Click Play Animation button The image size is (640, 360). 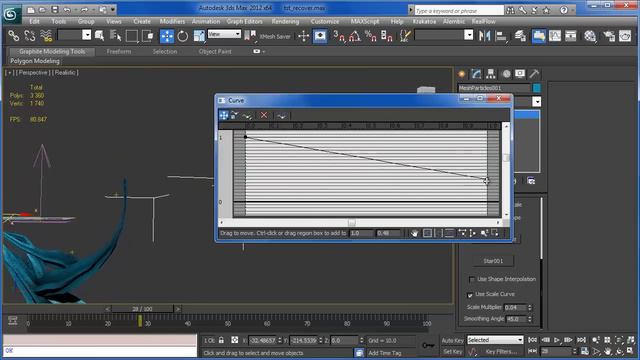pos(557,340)
